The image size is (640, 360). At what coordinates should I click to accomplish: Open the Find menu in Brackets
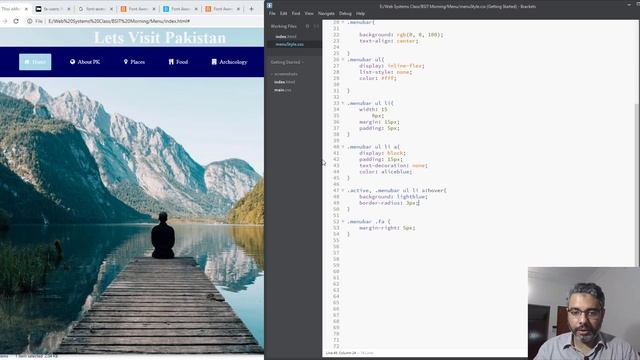click(296, 13)
